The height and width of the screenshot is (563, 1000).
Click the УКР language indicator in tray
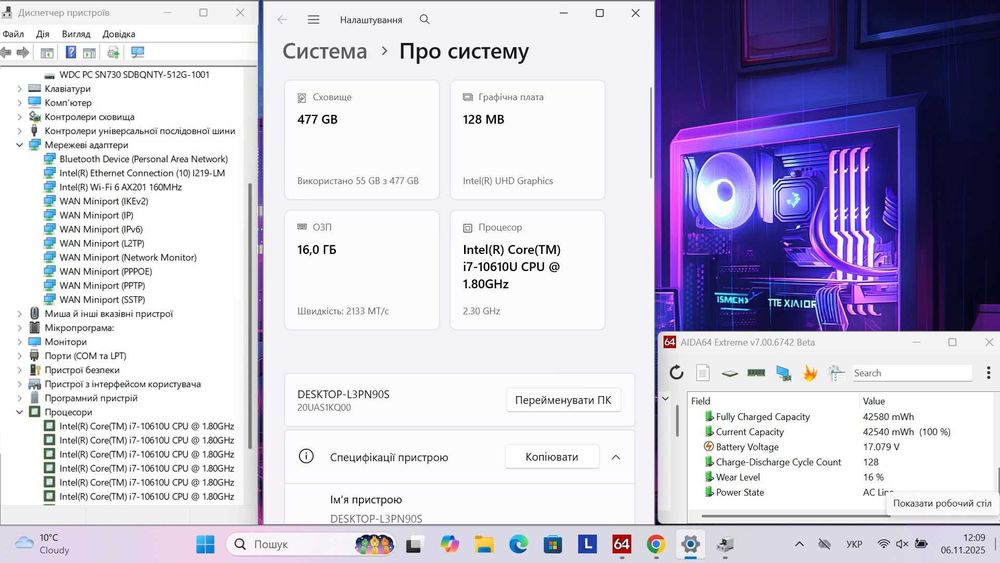[854, 544]
